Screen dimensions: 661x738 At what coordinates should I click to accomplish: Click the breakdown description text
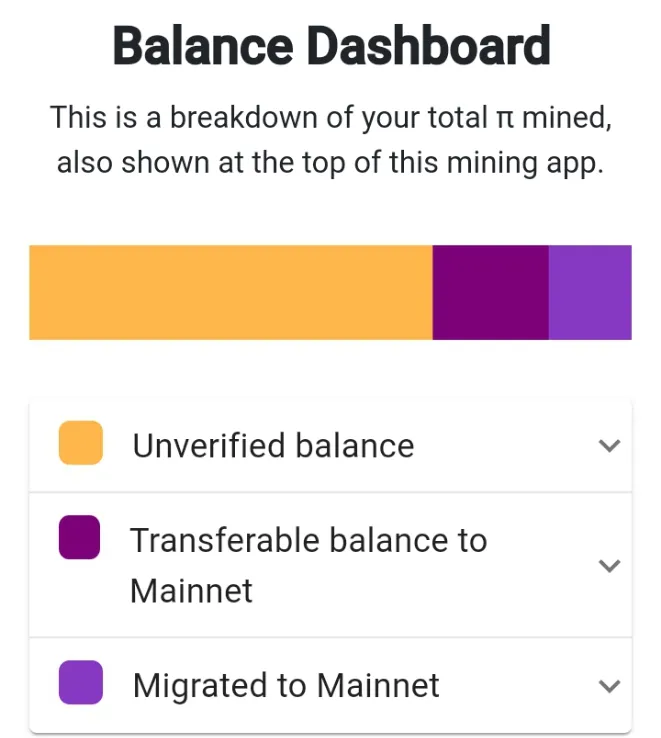click(330, 140)
